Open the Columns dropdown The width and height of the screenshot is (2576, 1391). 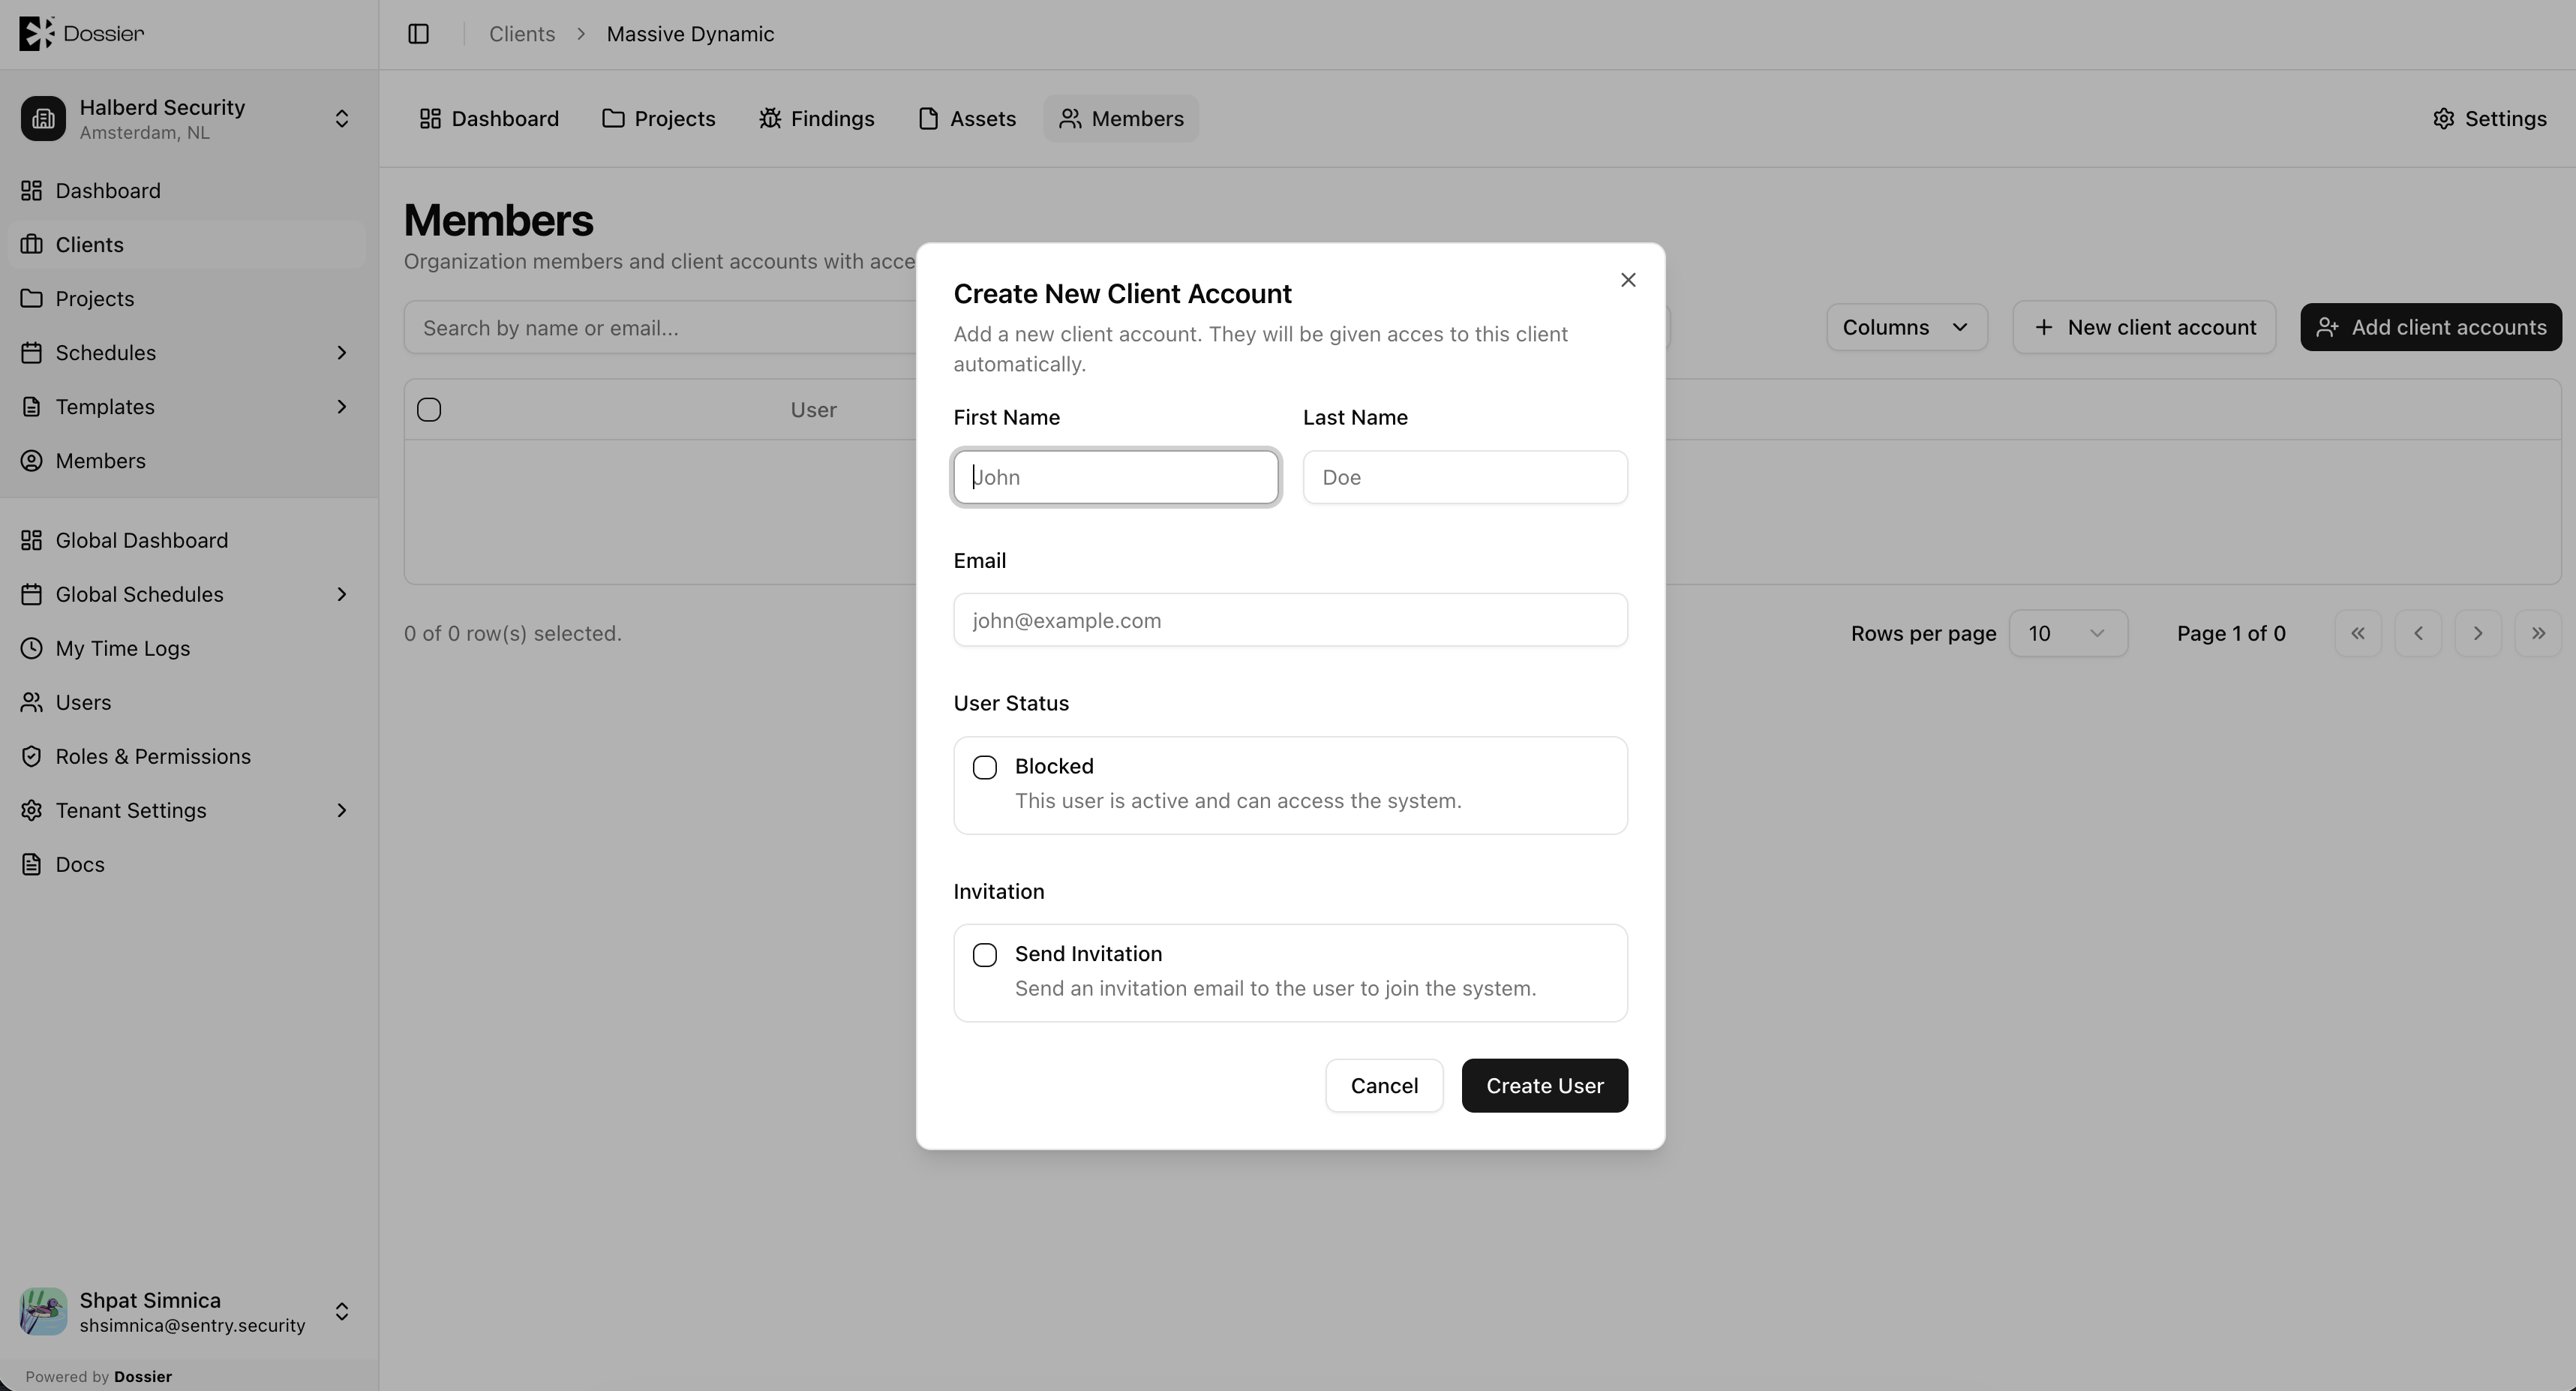[x=1906, y=327]
